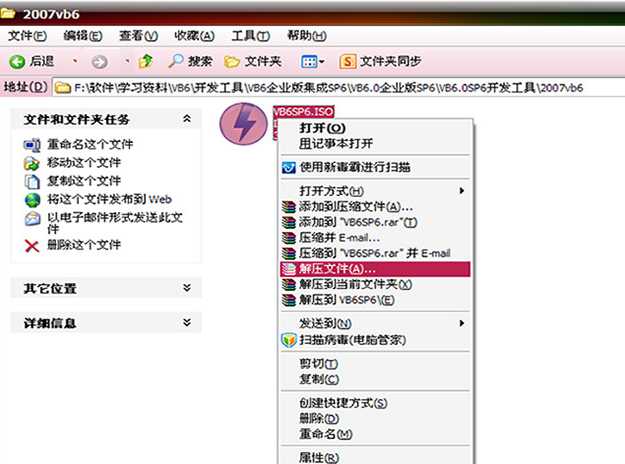The height and width of the screenshot is (464, 625).
Task: Open the 帮助(H) menu
Action: click(x=307, y=36)
